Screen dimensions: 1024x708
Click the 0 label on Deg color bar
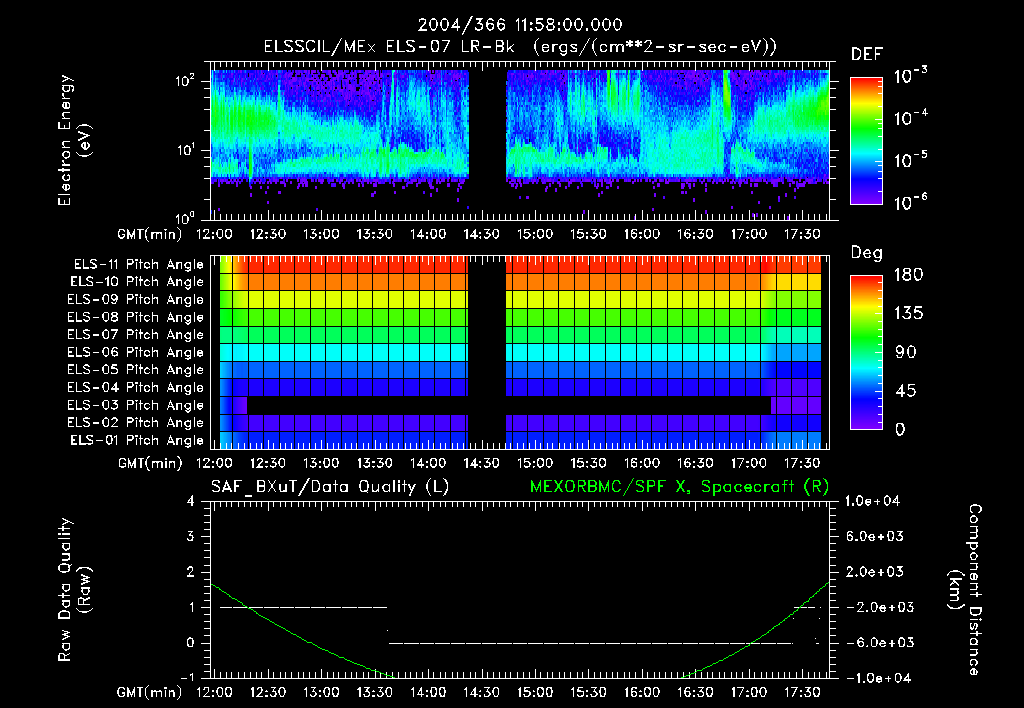point(900,430)
